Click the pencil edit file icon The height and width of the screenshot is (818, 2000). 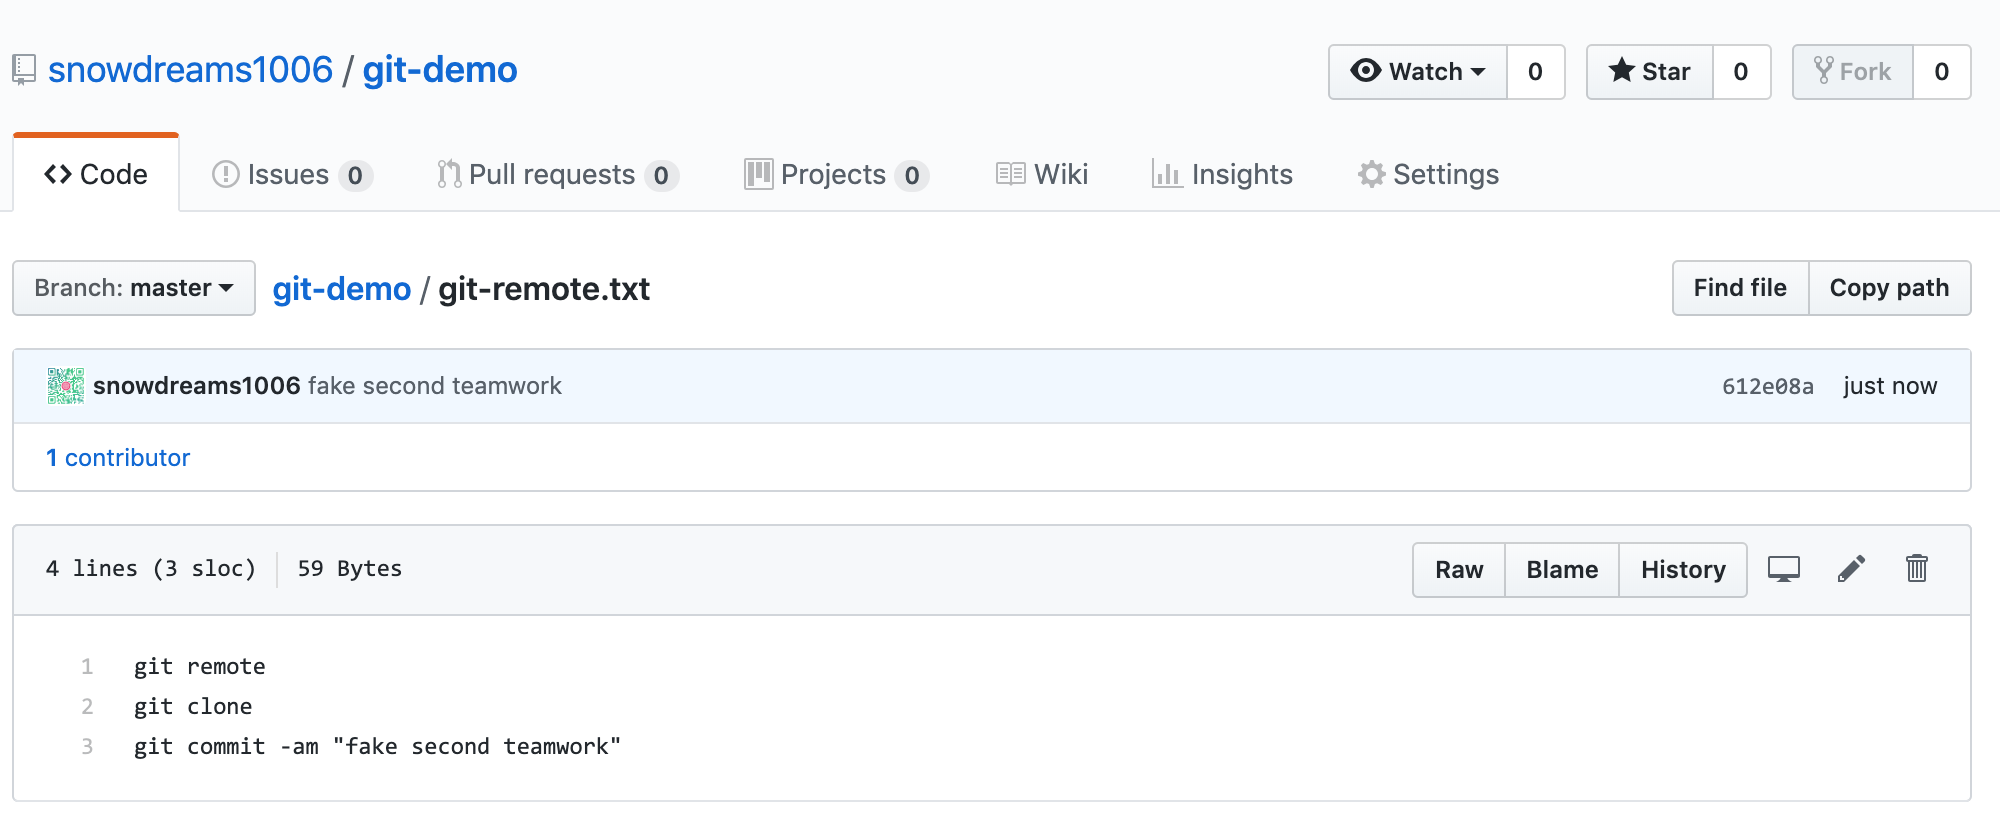point(1851,569)
